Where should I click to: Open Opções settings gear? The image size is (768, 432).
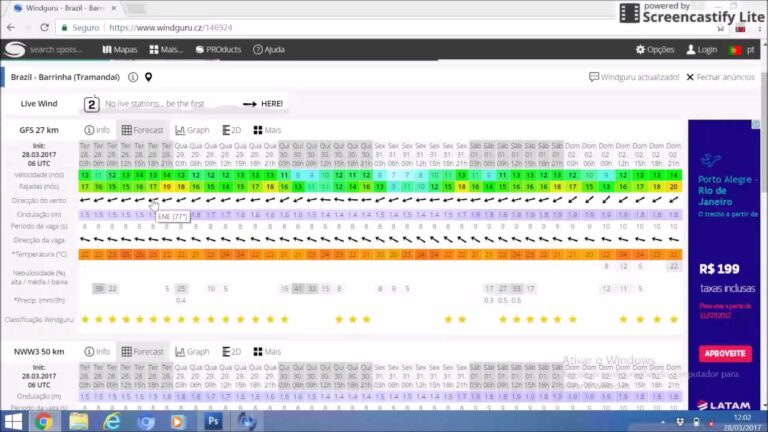[x=655, y=49]
